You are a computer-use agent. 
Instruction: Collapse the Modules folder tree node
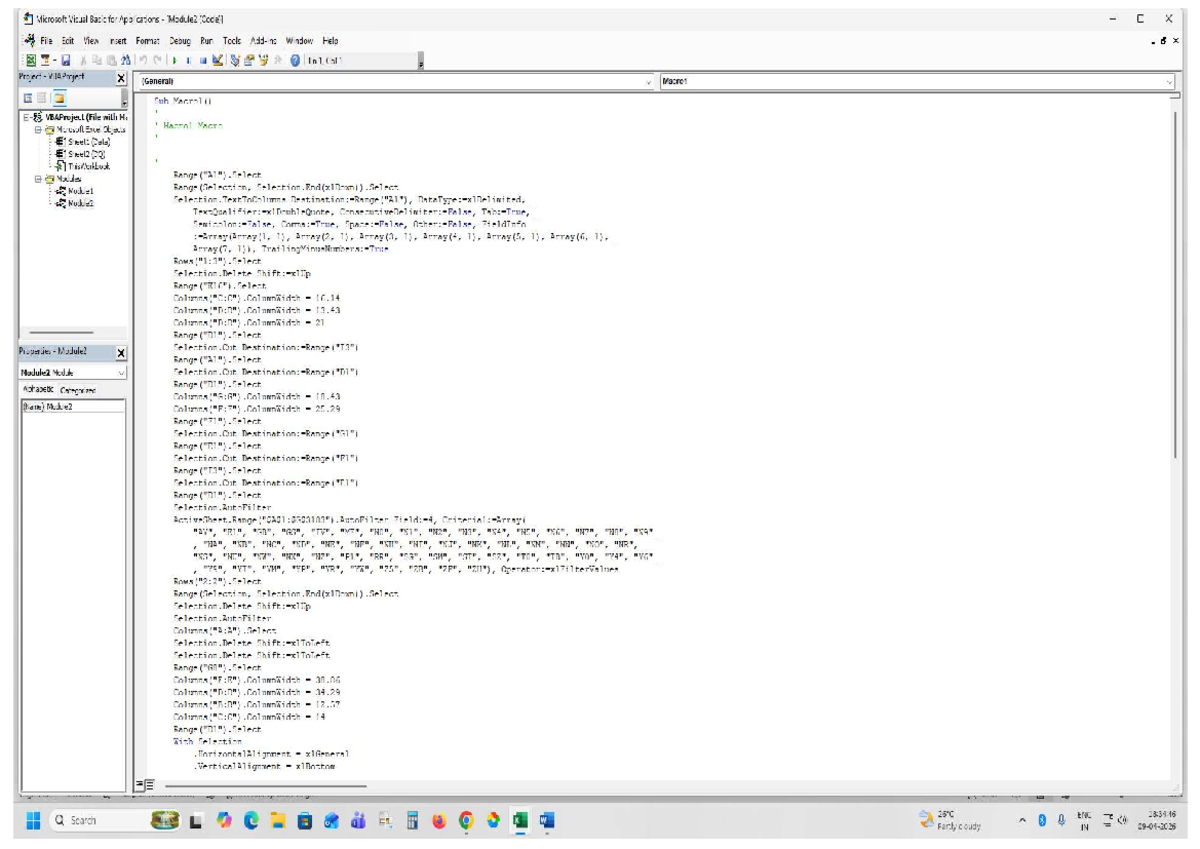coord(38,179)
